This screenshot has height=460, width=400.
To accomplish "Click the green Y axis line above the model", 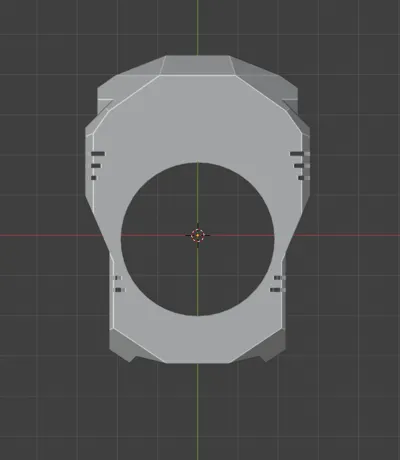I will pos(197,27).
